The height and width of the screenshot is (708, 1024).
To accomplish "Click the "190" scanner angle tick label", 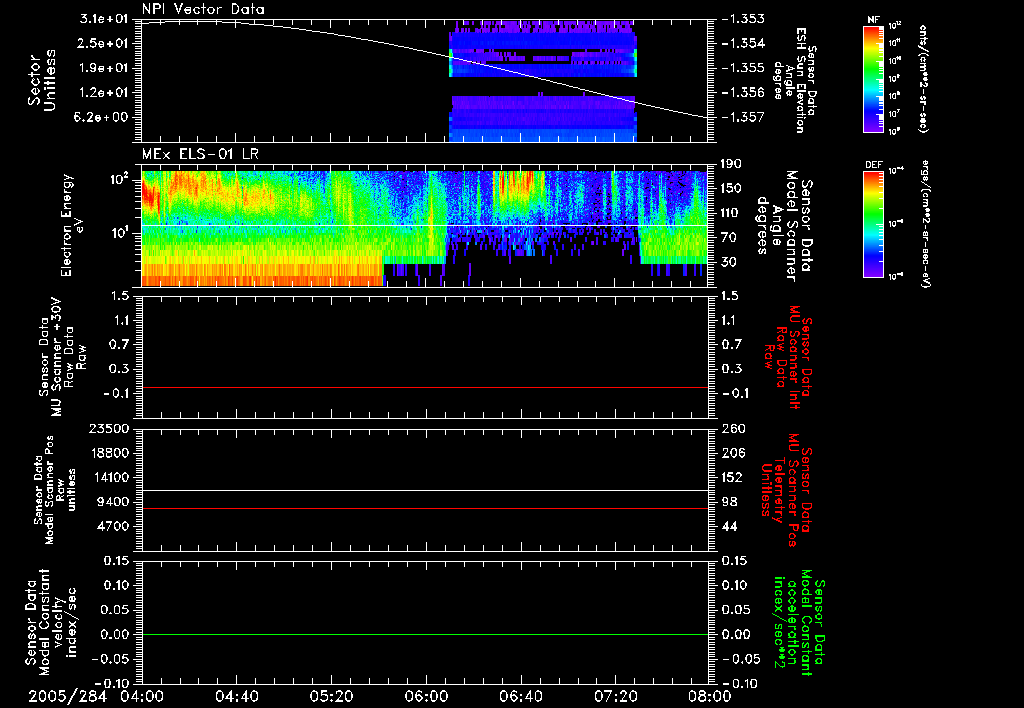I will pos(733,164).
